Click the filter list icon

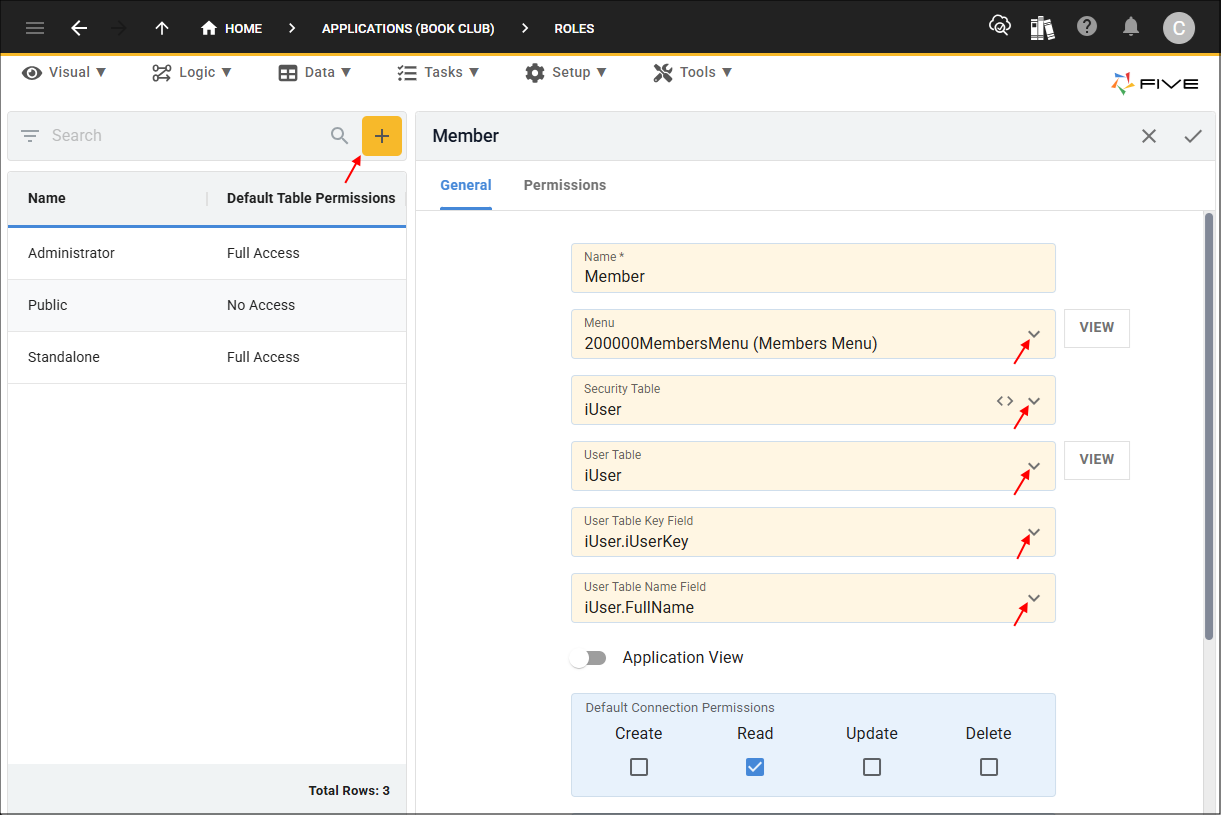click(x=30, y=136)
